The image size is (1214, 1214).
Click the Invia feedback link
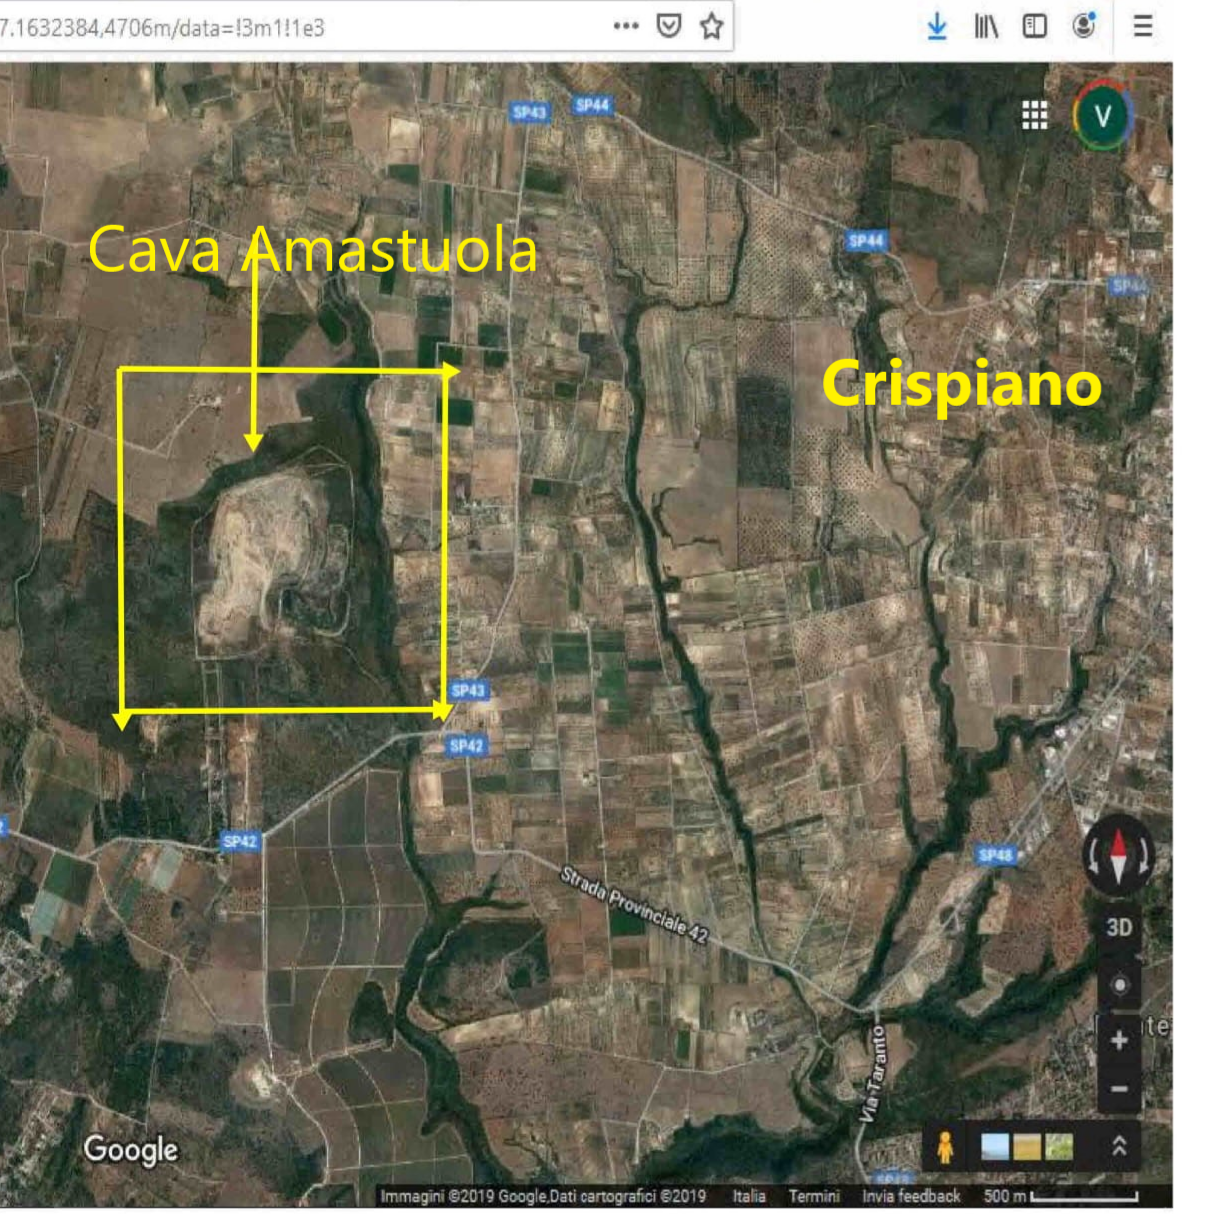coord(910,1196)
